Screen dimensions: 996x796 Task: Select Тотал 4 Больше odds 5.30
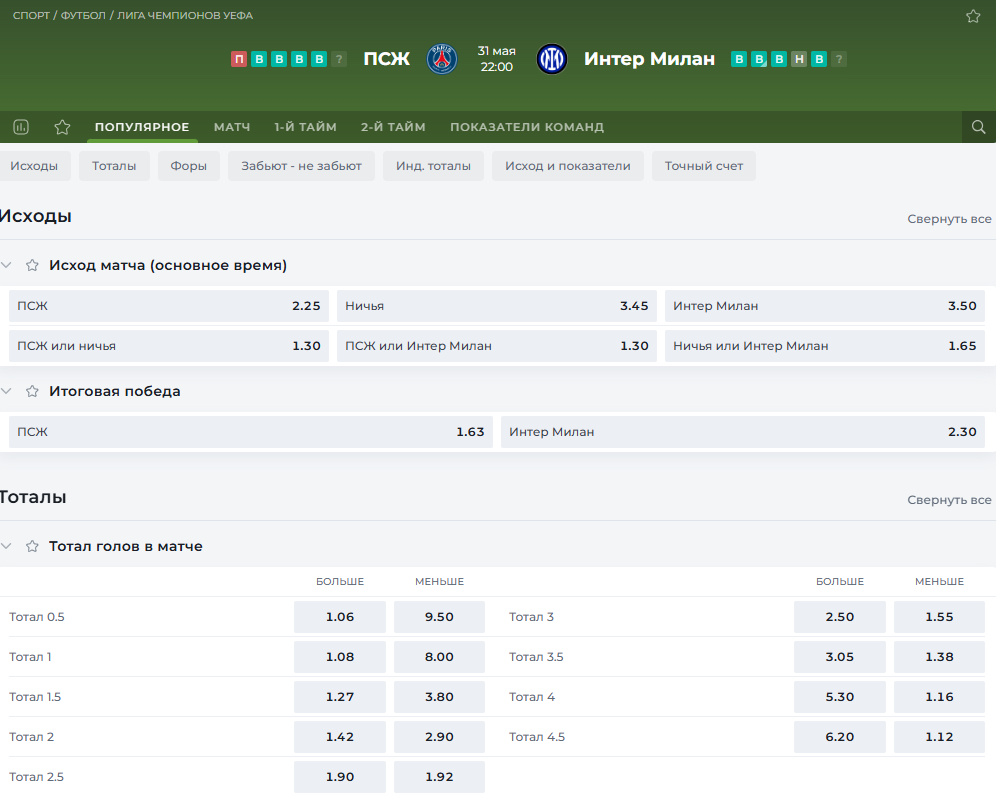point(840,697)
